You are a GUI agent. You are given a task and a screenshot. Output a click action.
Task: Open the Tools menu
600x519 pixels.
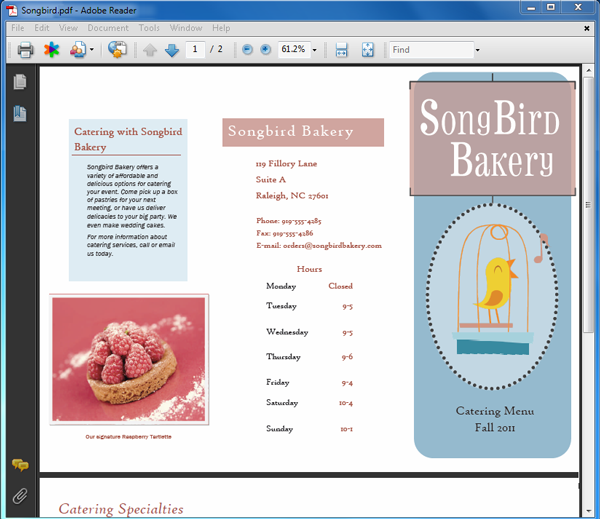coord(149,28)
